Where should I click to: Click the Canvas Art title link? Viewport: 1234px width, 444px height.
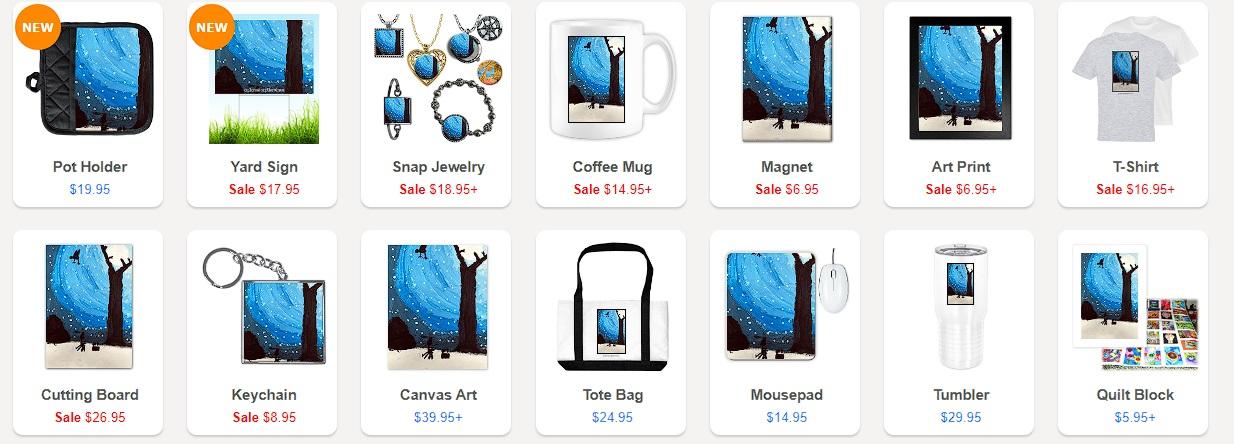click(436, 395)
